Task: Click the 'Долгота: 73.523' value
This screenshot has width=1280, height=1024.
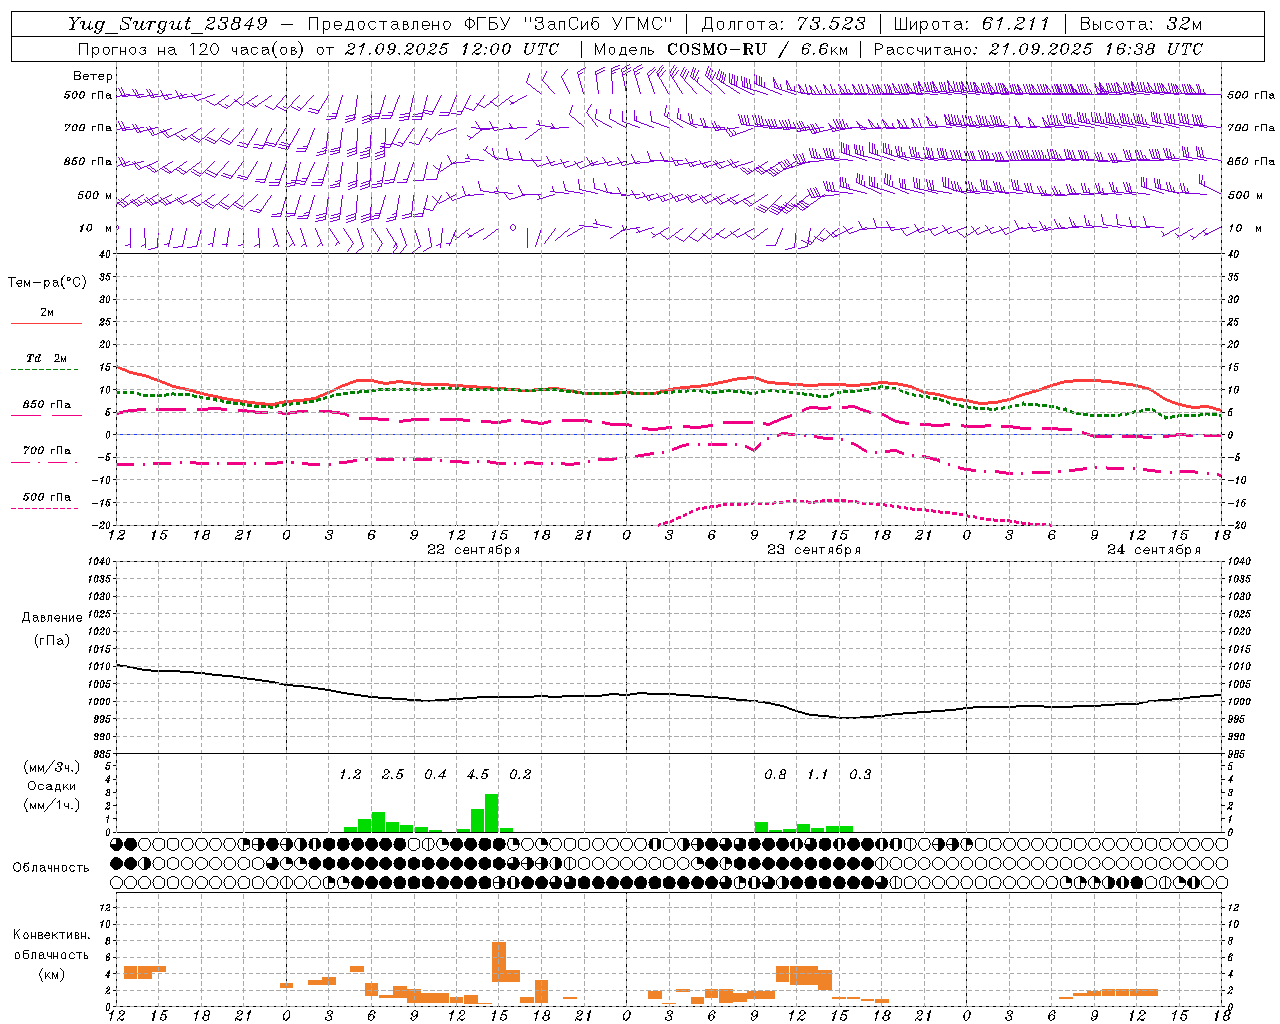Action: (783, 24)
